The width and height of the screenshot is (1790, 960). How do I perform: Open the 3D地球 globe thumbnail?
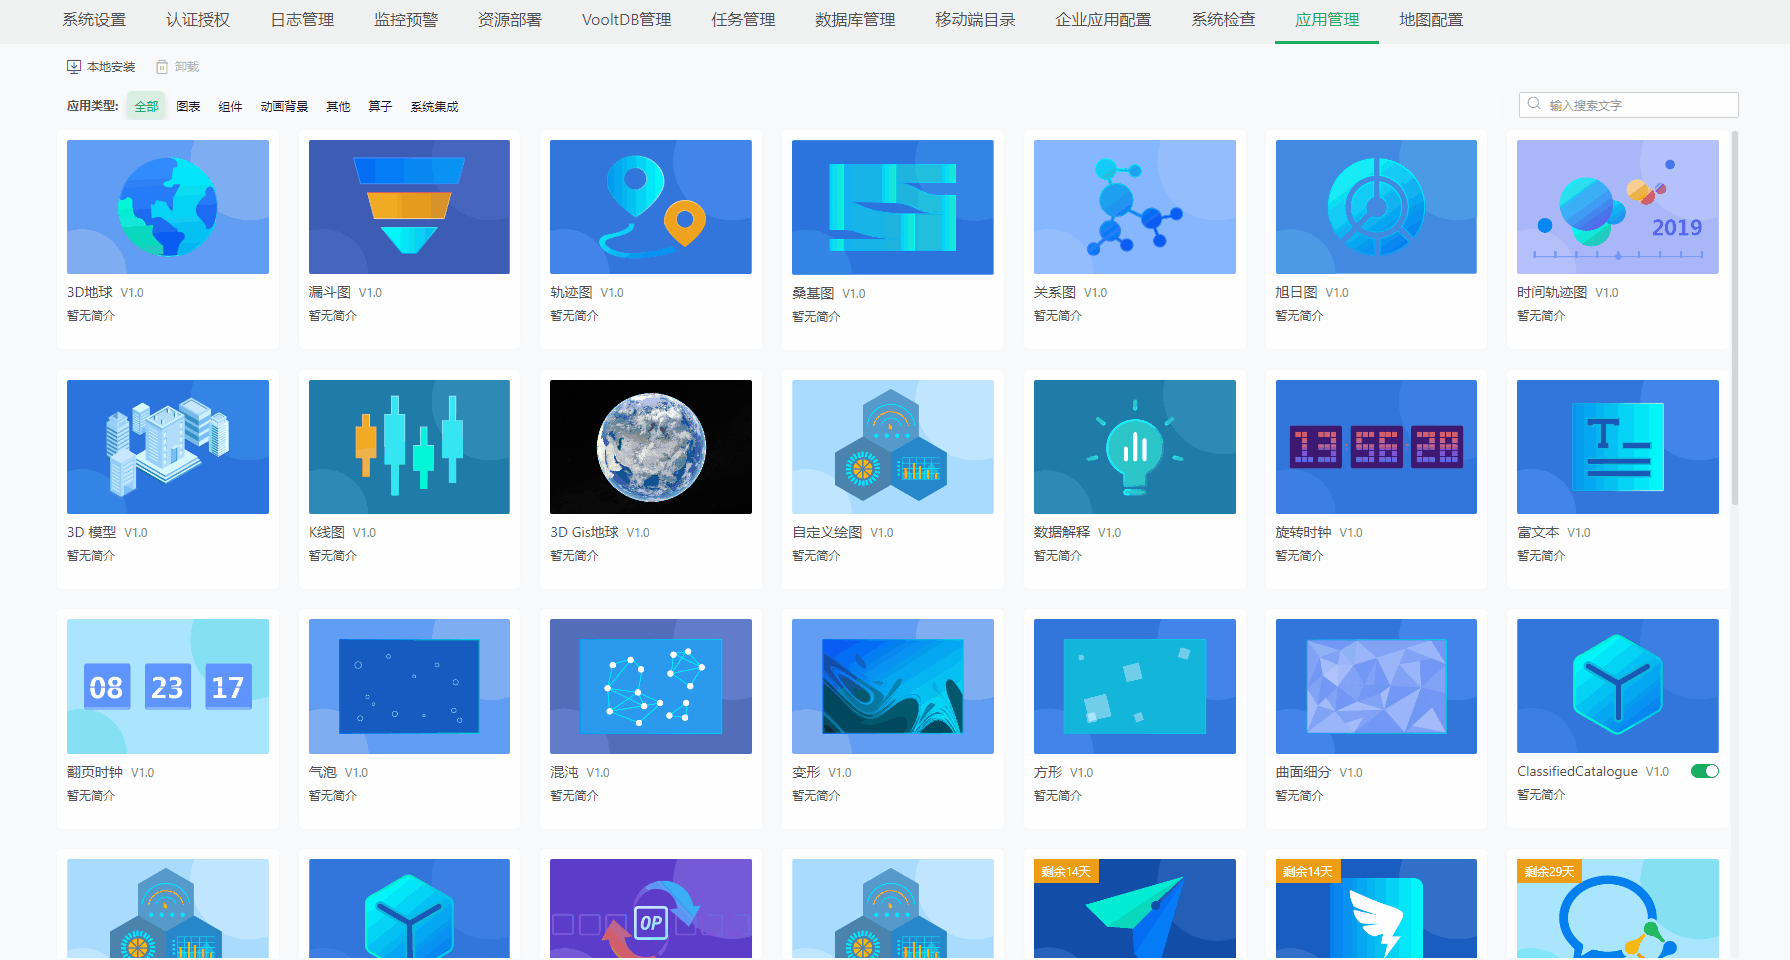pyautogui.click(x=168, y=207)
